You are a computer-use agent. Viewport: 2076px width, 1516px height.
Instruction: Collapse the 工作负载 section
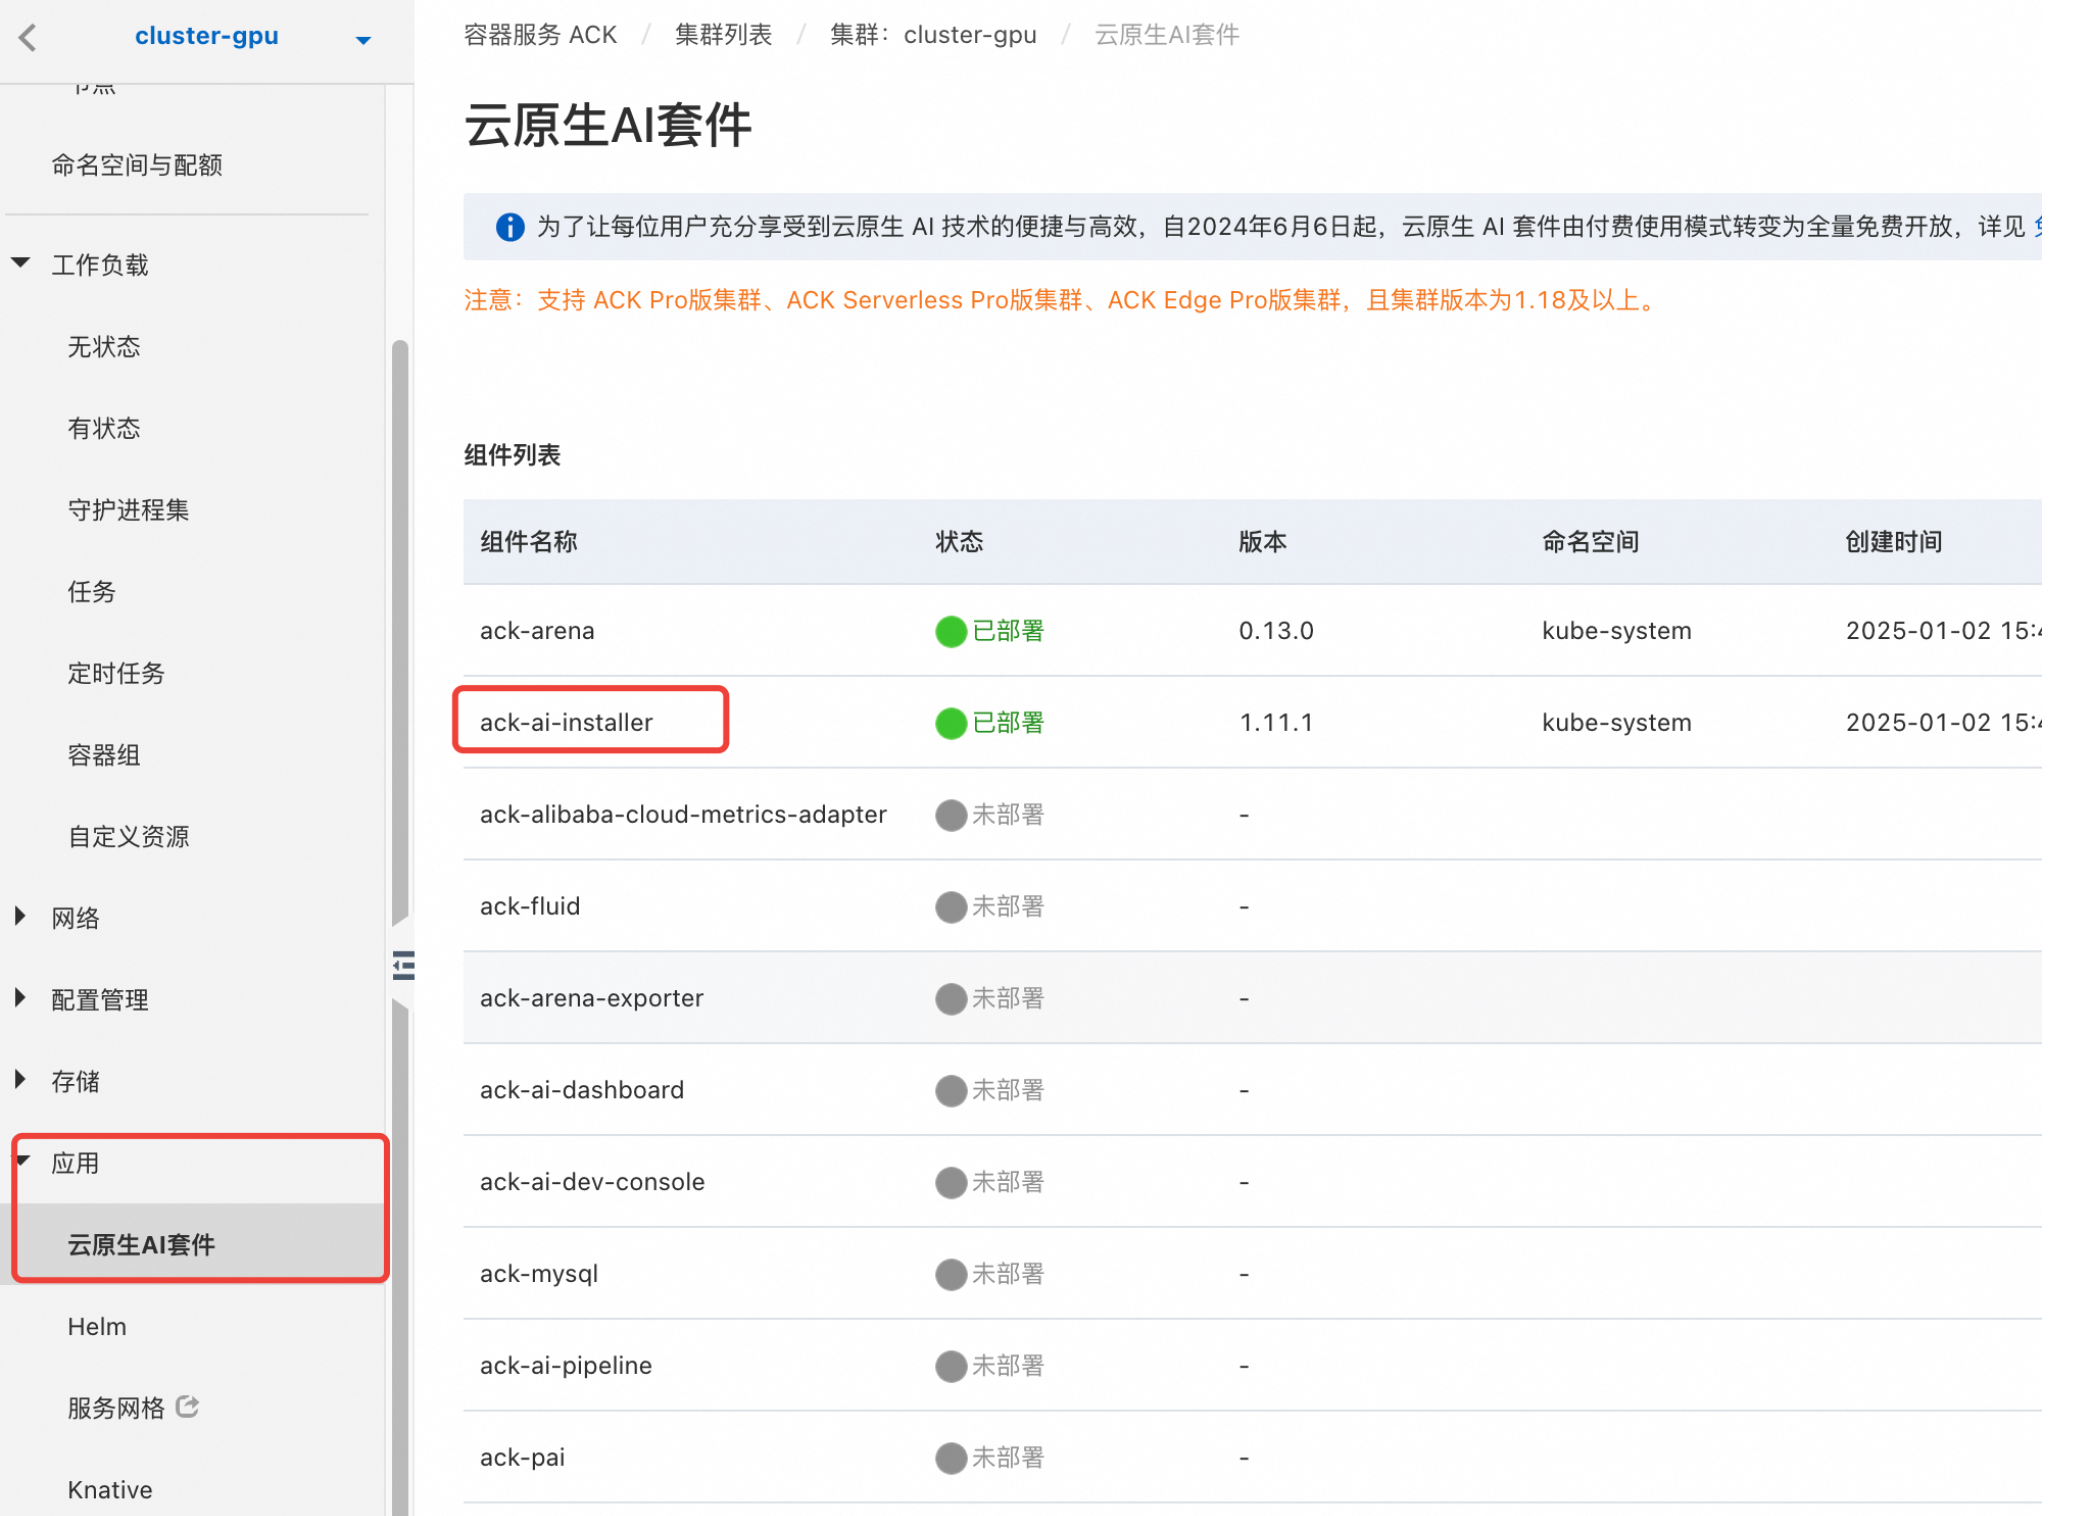(x=20, y=263)
